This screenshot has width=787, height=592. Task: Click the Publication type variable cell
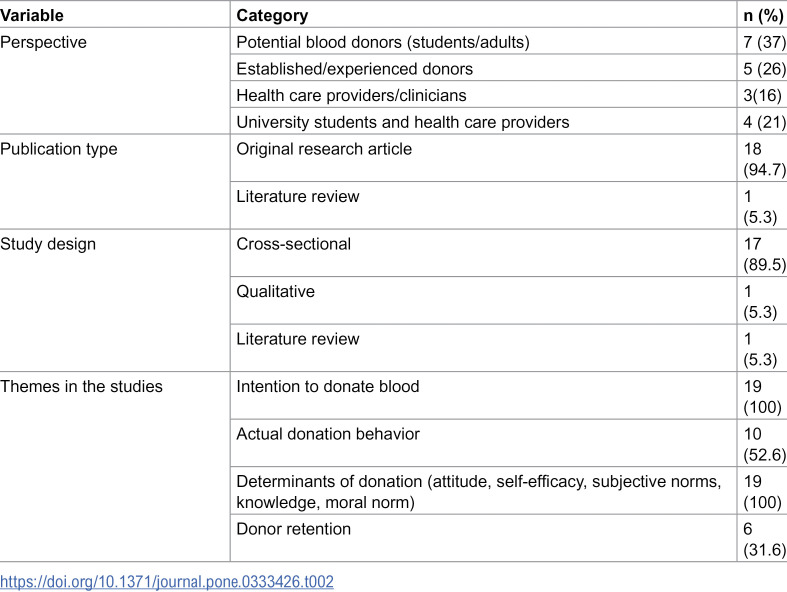click(x=59, y=149)
